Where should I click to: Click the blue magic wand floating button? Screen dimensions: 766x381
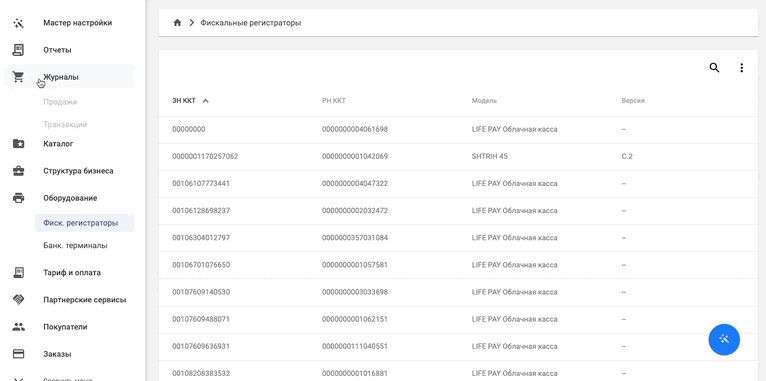click(x=724, y=339)
